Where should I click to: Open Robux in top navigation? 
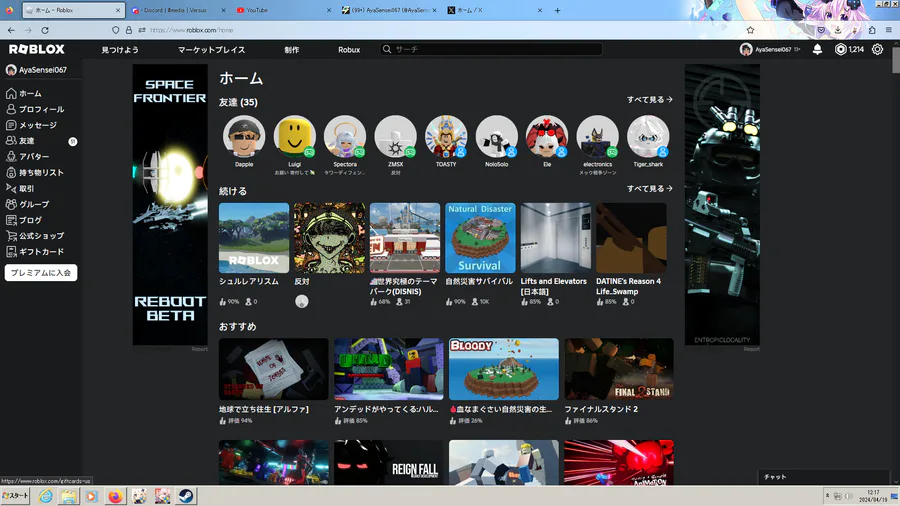tap(349, 50)
